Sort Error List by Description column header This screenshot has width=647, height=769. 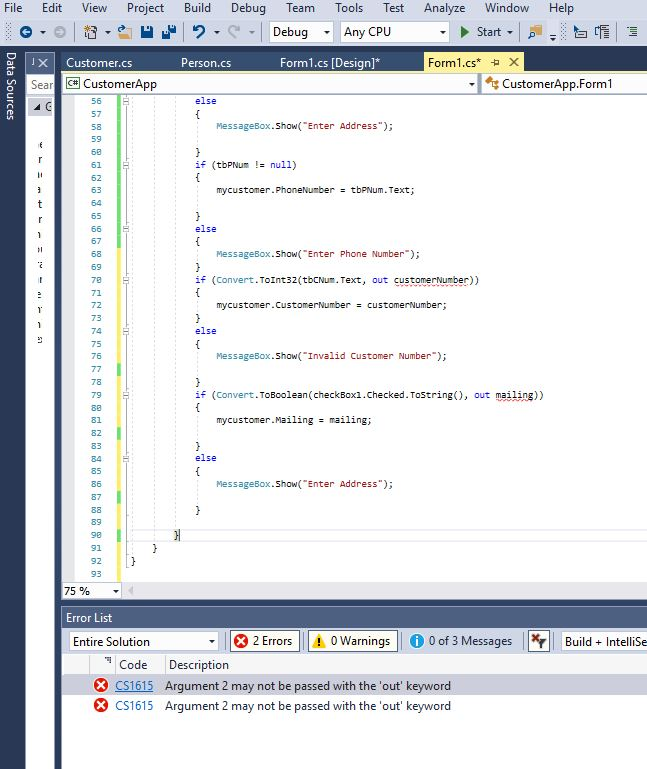tap(199, 665)
